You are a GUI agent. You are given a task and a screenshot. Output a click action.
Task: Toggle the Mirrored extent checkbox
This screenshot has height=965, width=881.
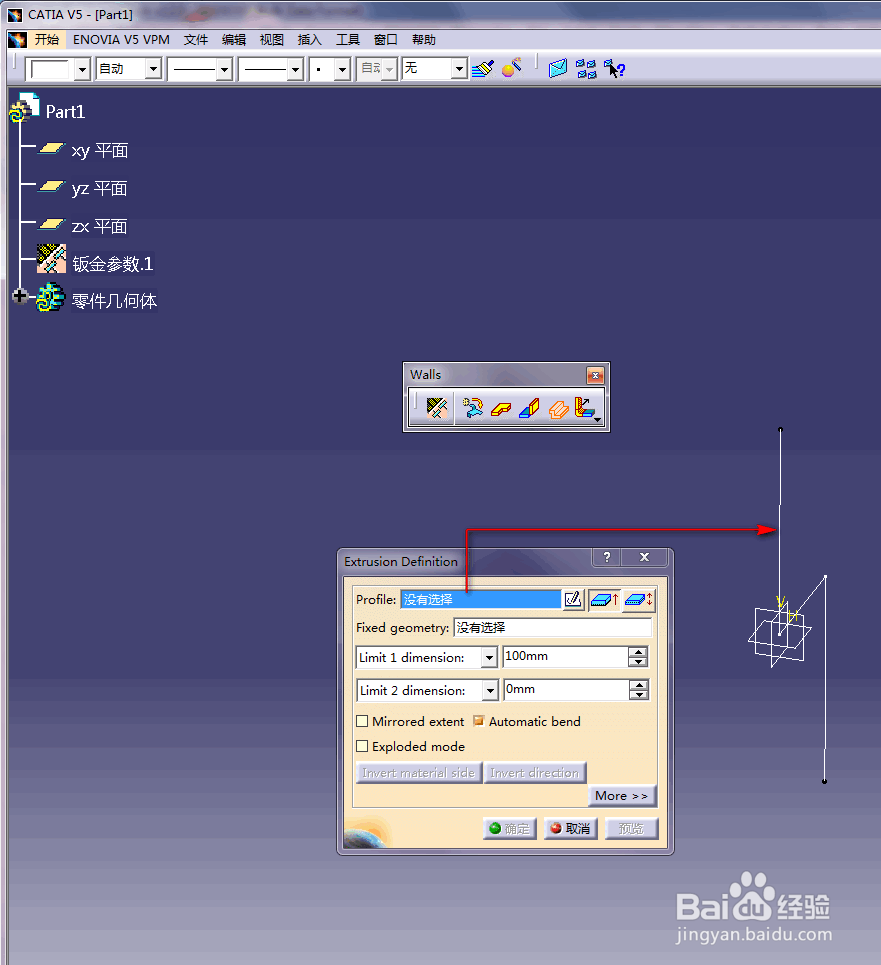(x=362, y=721)
